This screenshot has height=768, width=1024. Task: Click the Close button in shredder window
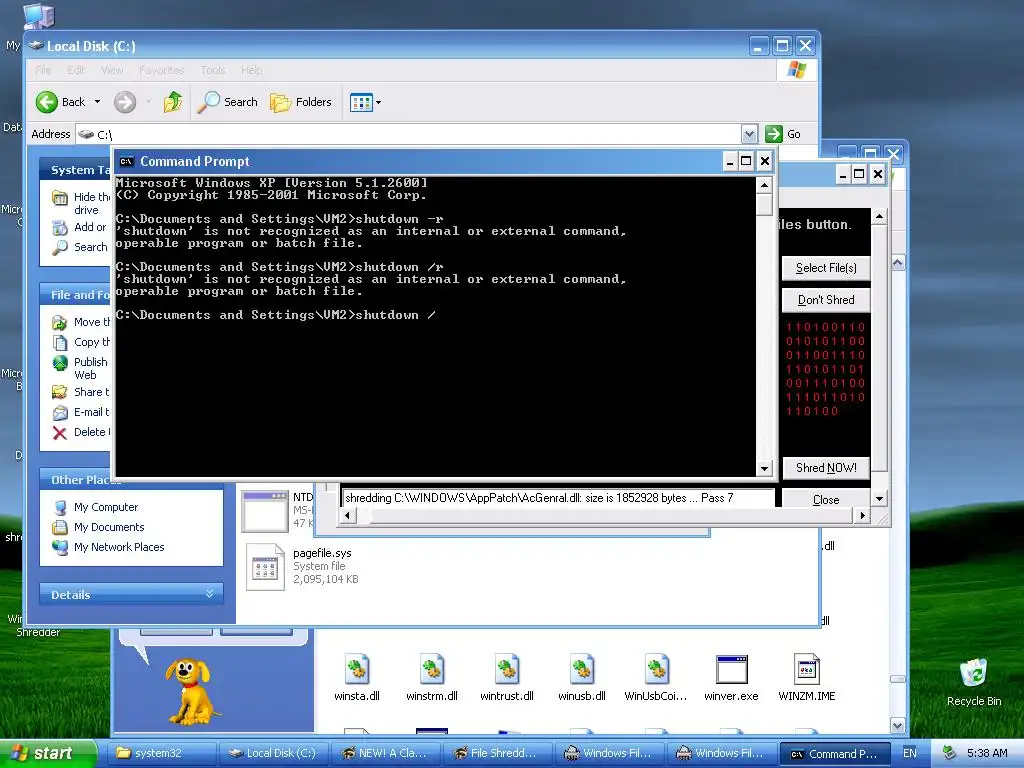point(826,500)
